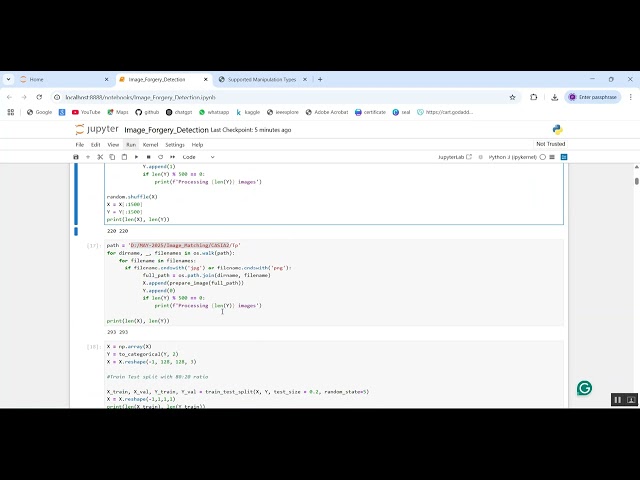Switch to the Supported Manipulation Types tab
This screenshot has width=640, height=480.
pyautogui.click(x=262, y=79)
